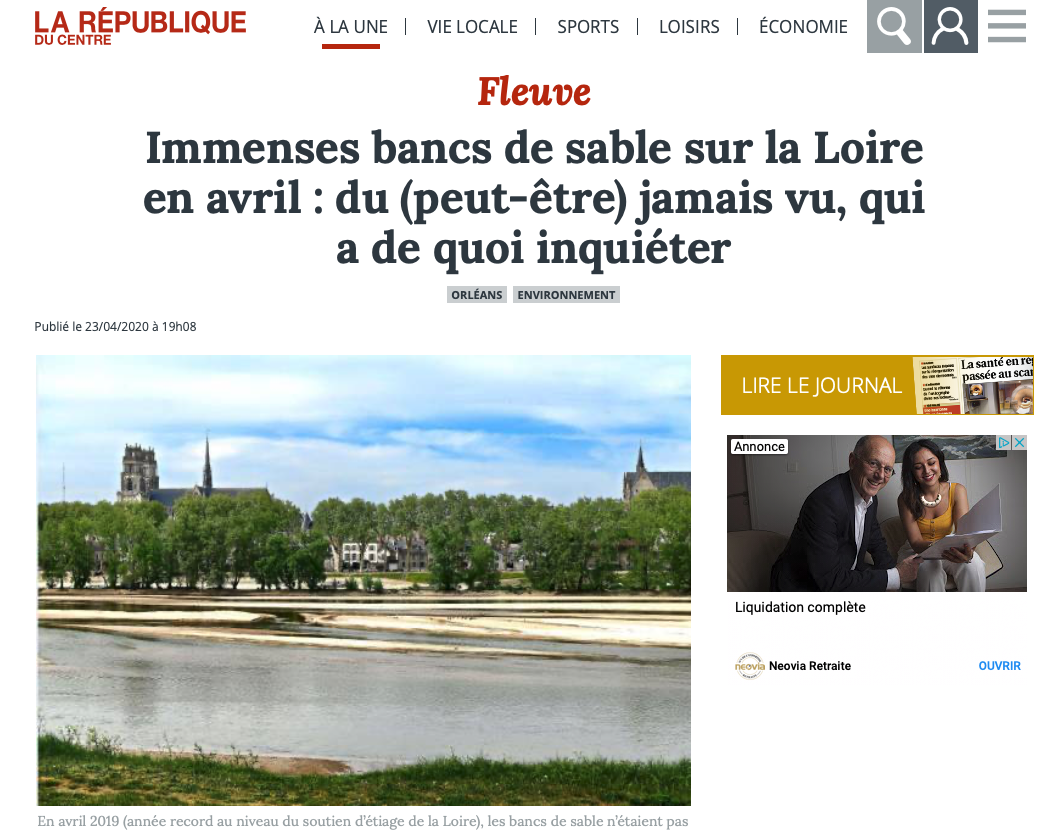The width and height of the screenshot is (1064, 835).
Task: Open the SPORTS section
Action: tap(588, 27)
